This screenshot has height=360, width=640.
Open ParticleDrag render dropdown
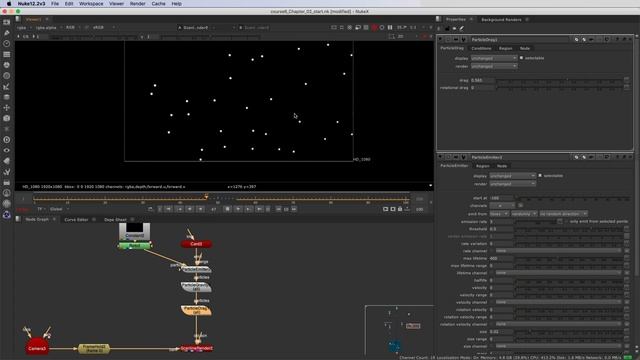pyautogui.click(x=494, y=66)
